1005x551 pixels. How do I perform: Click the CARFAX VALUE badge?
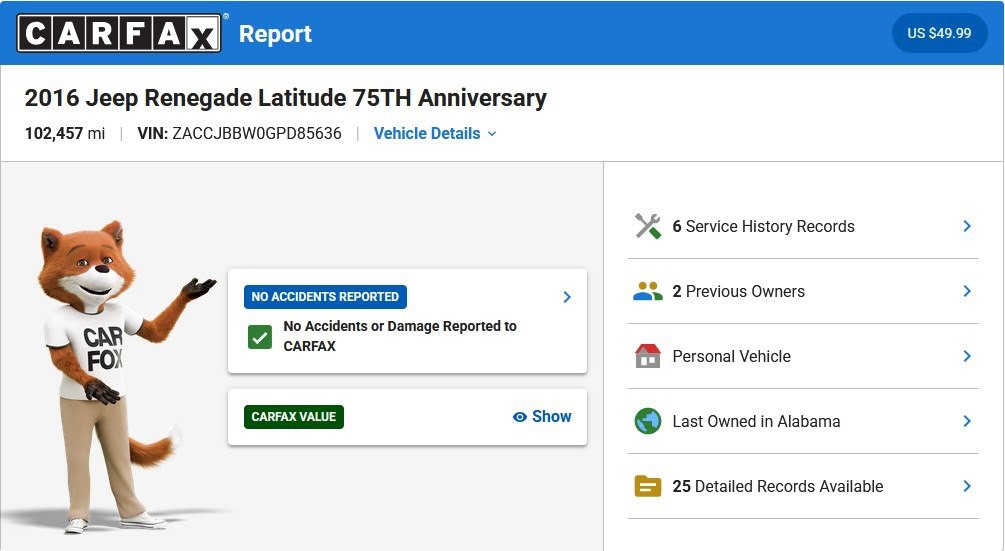point(294,416)
